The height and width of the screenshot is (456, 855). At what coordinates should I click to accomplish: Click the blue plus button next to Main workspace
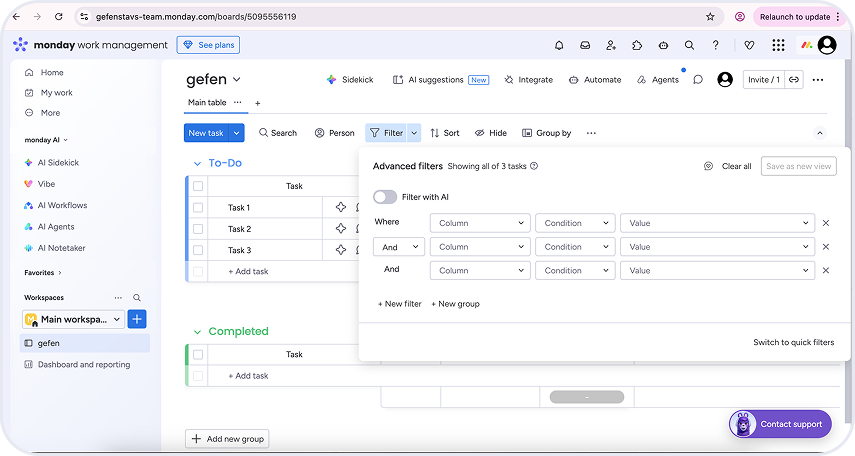click(137, 319)
